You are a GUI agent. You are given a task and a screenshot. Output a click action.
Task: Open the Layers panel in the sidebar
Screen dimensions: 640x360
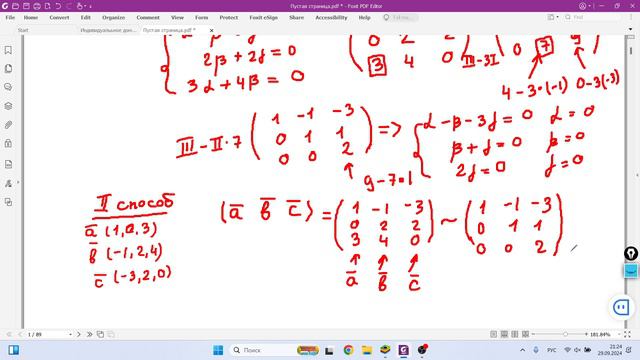tap(8, 106)
